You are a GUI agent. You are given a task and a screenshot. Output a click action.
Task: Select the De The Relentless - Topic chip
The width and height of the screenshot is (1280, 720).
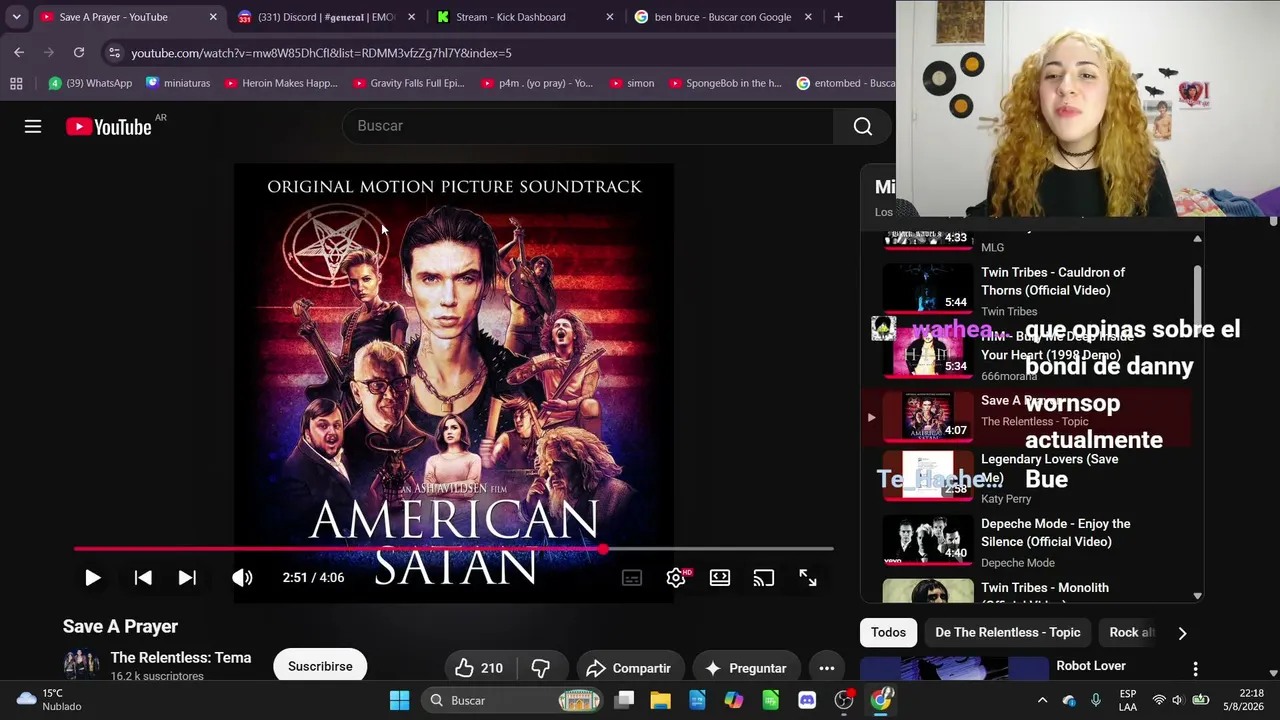(x=1007, y=632)
